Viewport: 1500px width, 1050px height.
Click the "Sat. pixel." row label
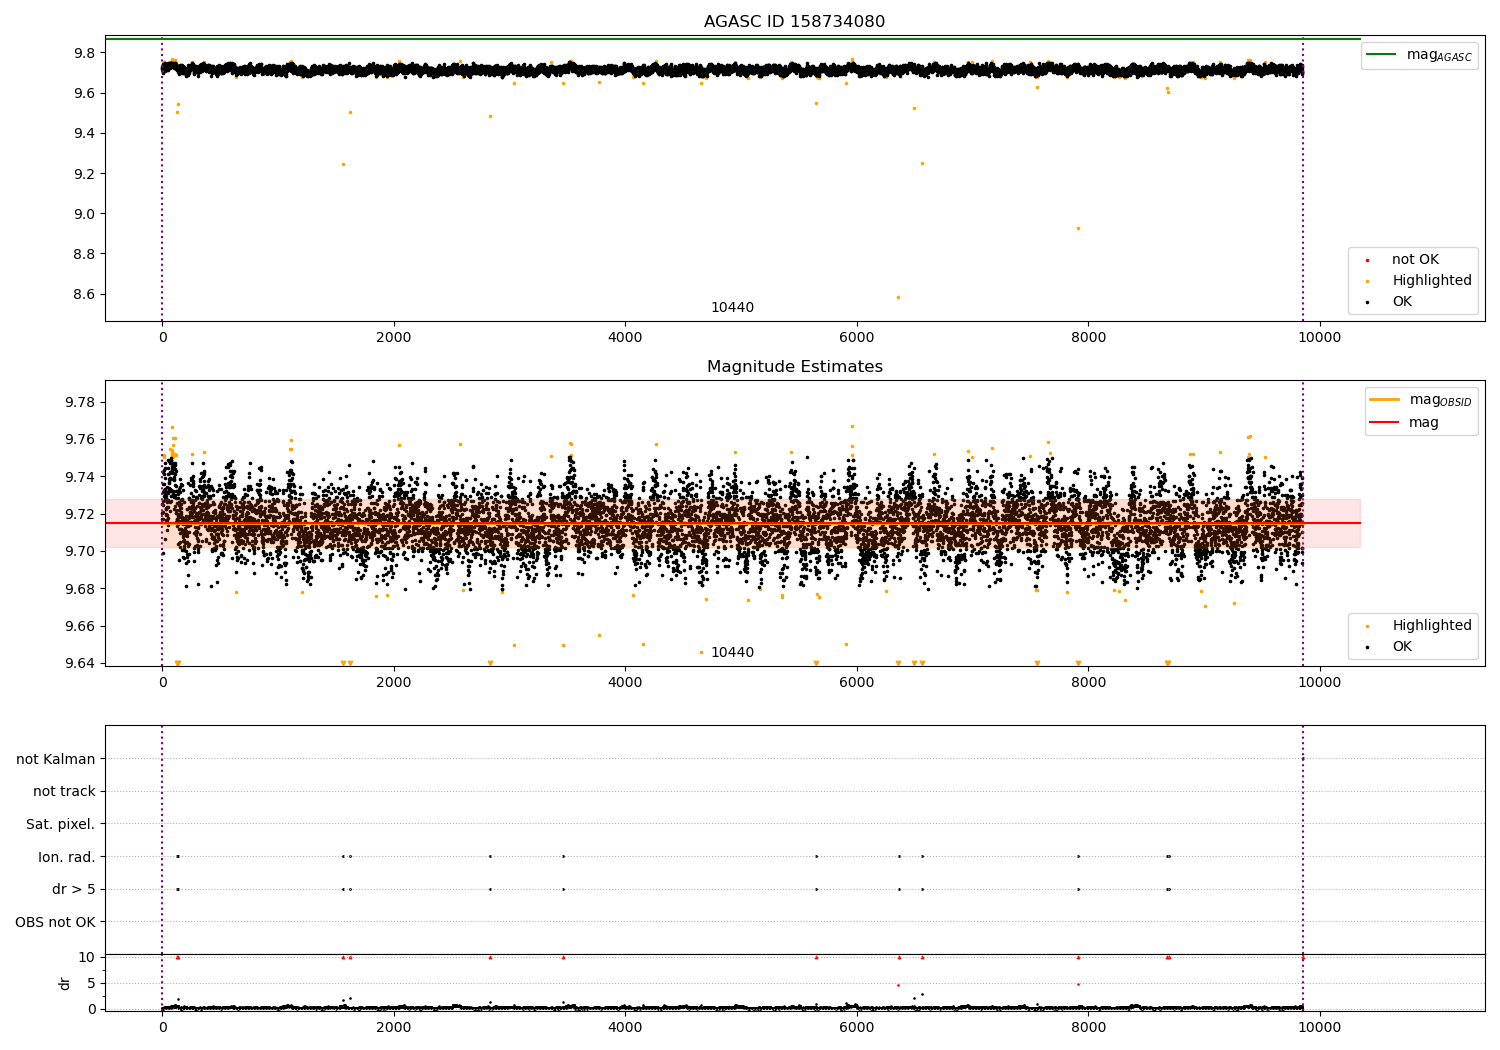61,825
